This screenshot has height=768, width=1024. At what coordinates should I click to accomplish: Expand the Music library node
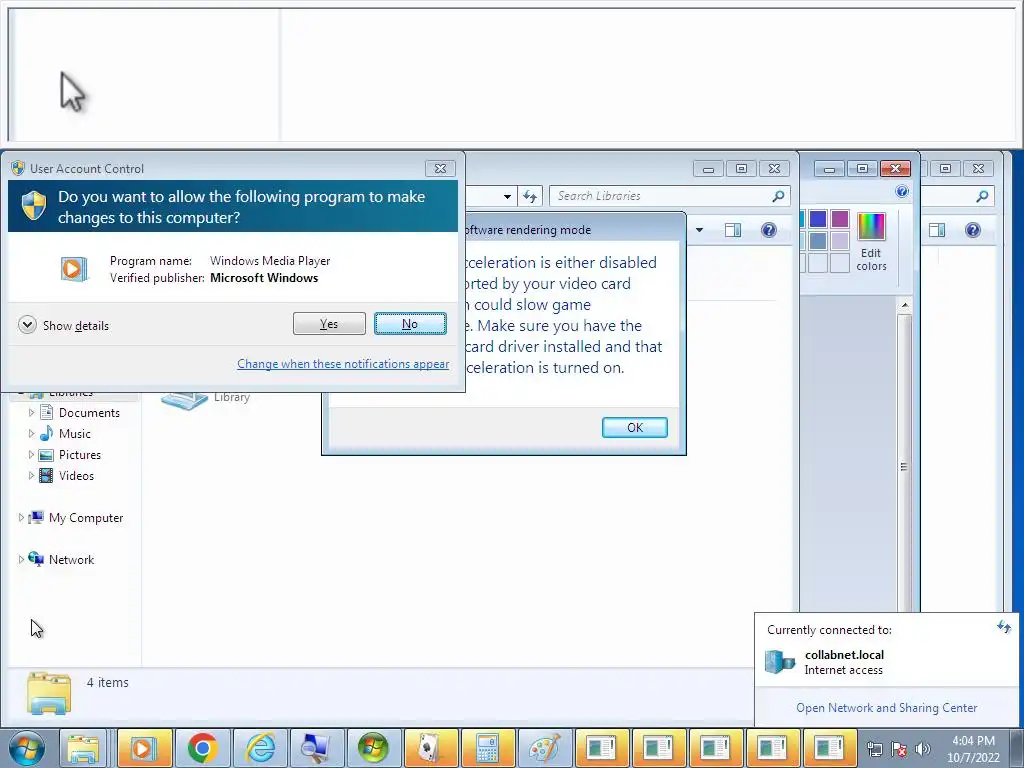(31, 434)
